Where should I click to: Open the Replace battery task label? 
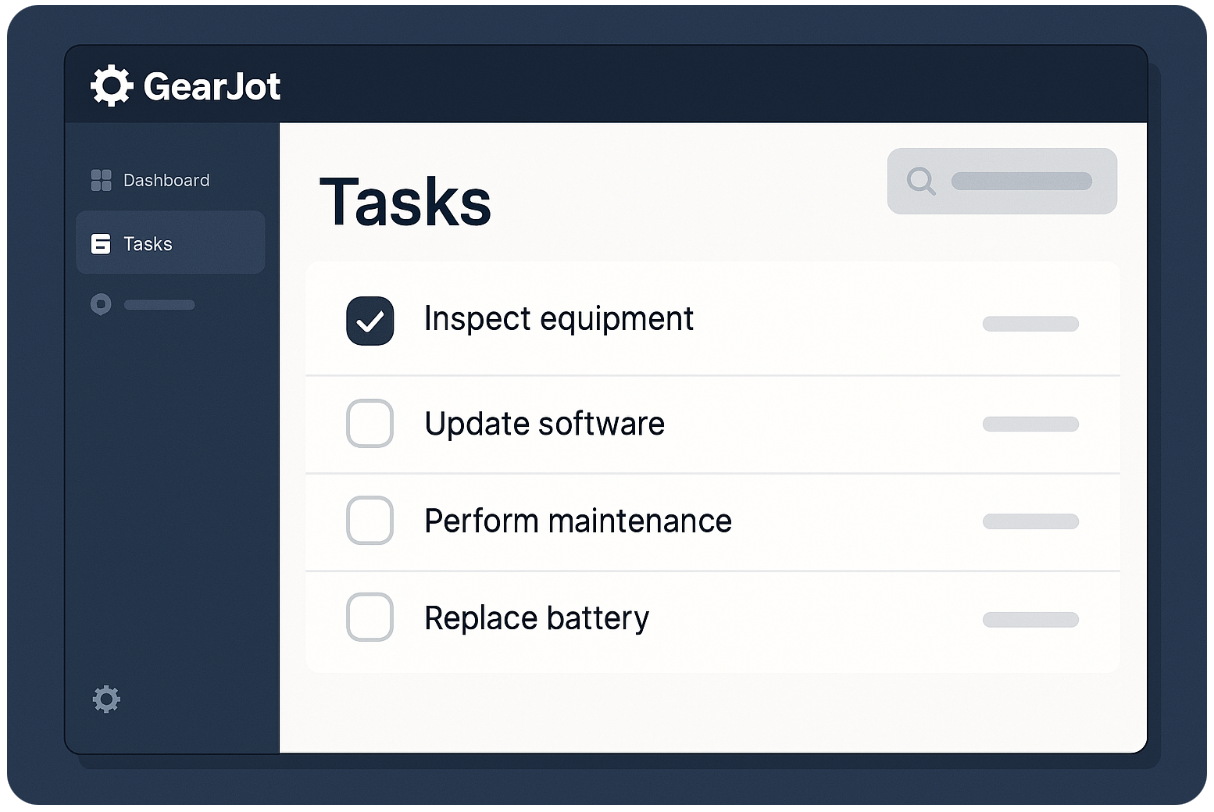pos(537,618)
